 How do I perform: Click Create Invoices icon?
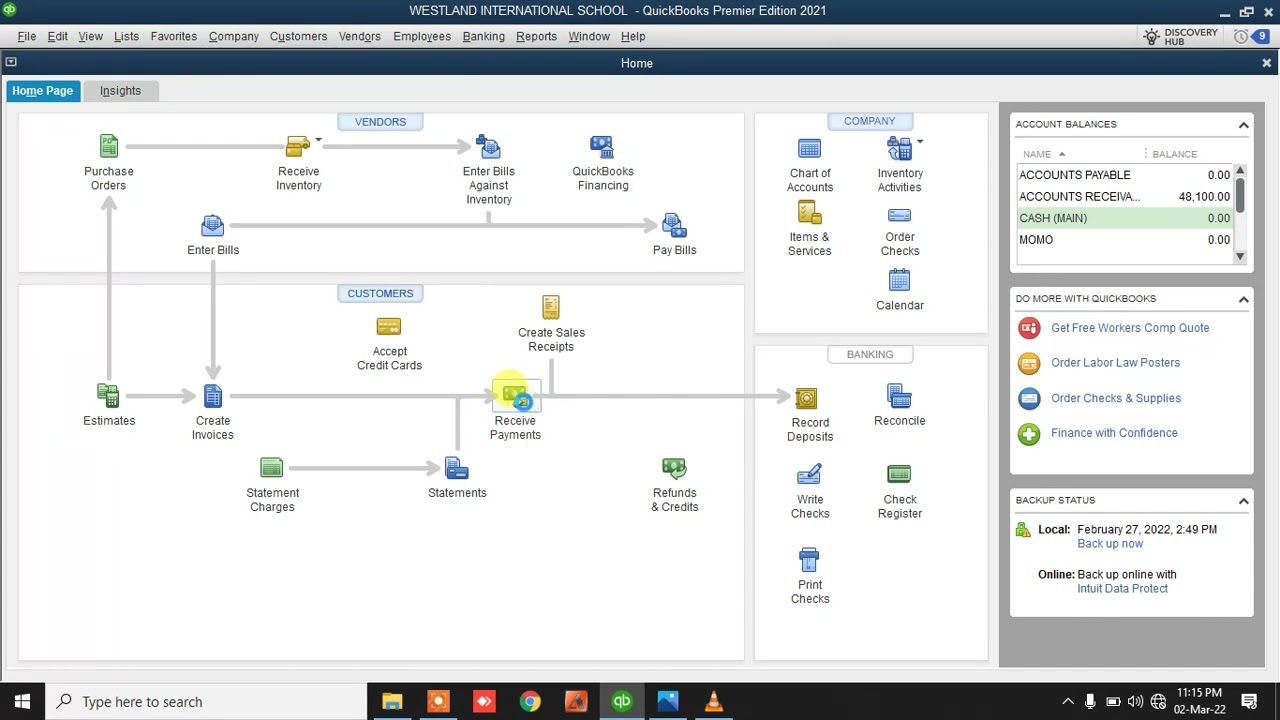click(212, 396)
